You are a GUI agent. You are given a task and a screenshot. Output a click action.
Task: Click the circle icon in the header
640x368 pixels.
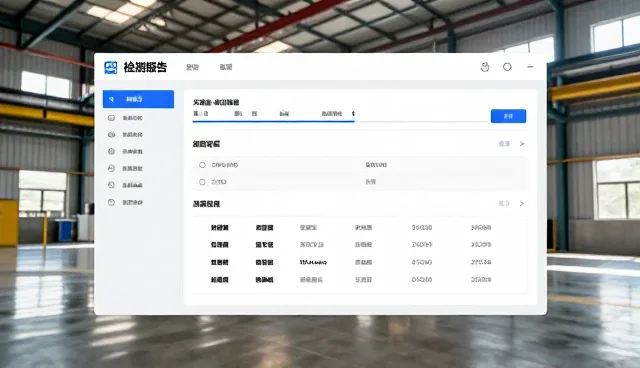coord(507,67)
